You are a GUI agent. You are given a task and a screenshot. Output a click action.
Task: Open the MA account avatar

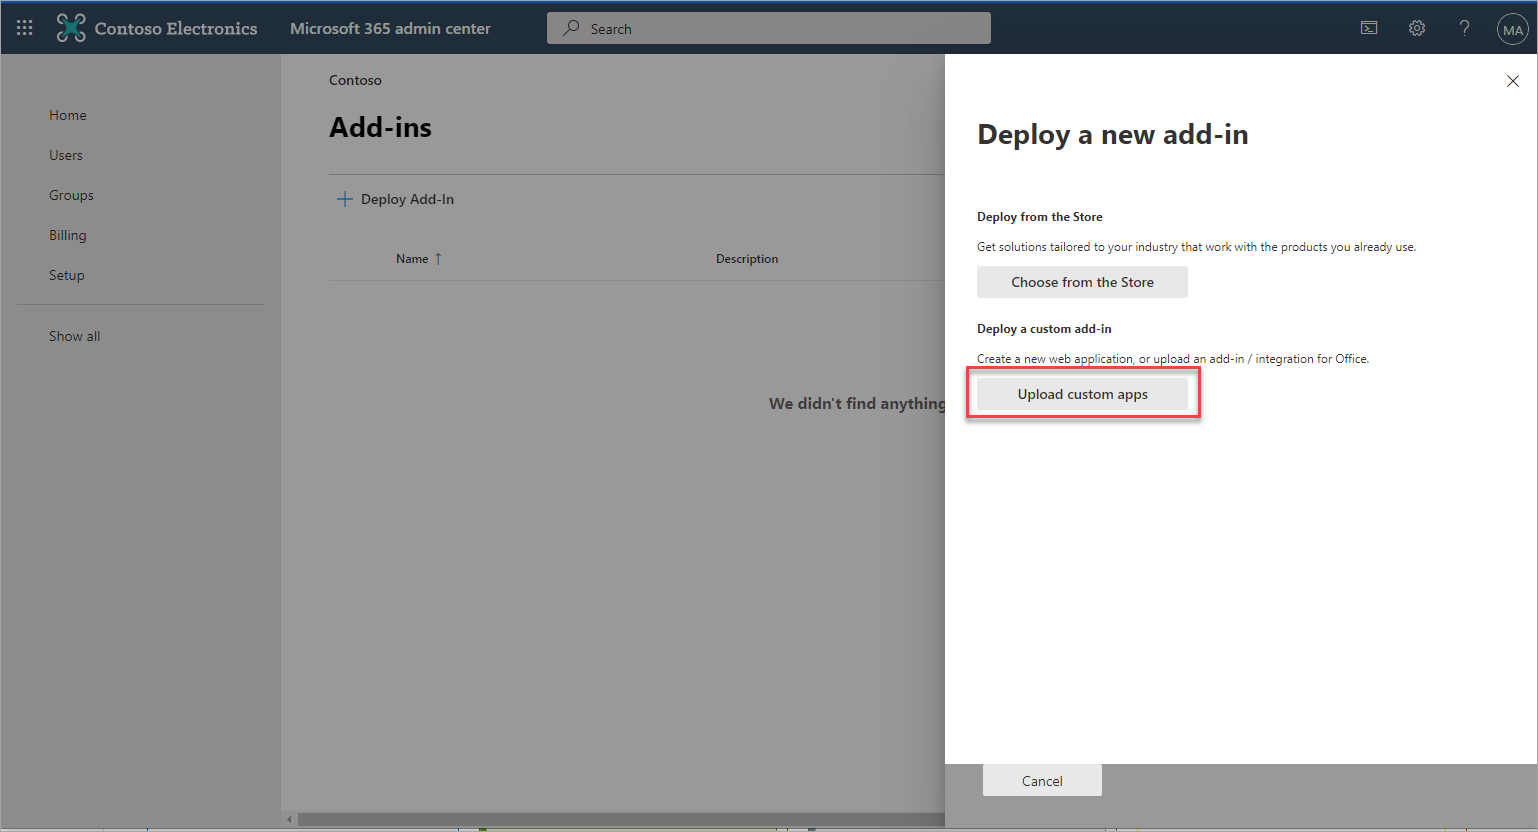(1512, 30)
